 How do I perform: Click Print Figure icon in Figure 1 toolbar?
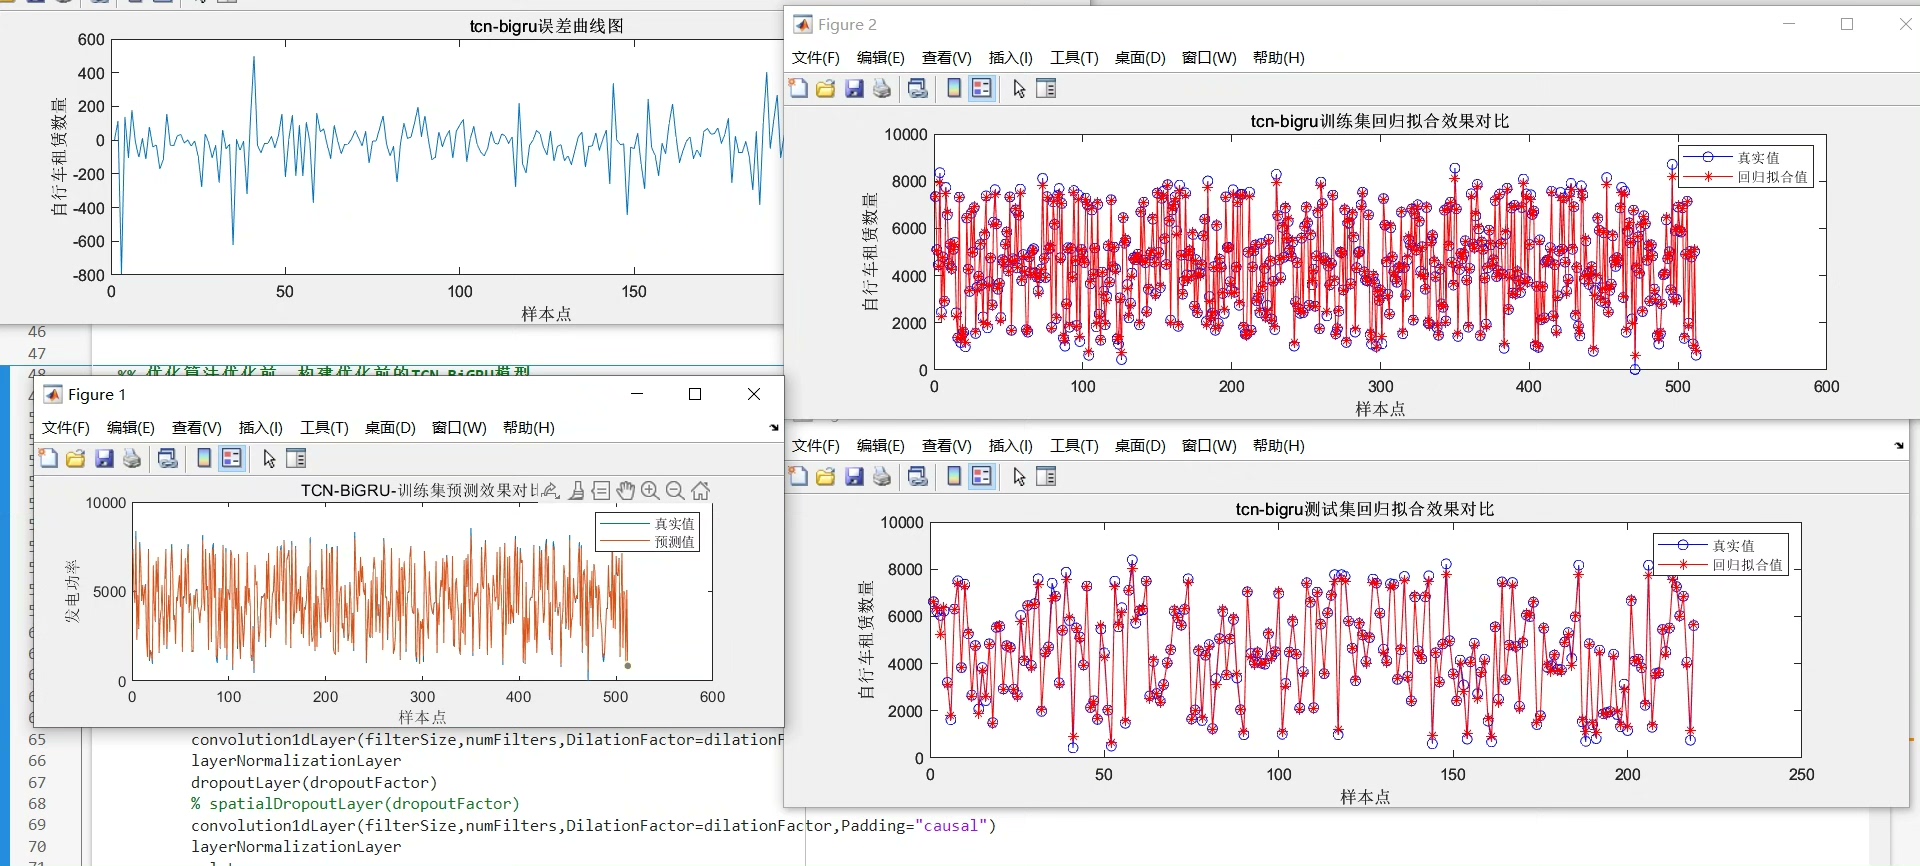pyautogui.click(x=132, y=458)
